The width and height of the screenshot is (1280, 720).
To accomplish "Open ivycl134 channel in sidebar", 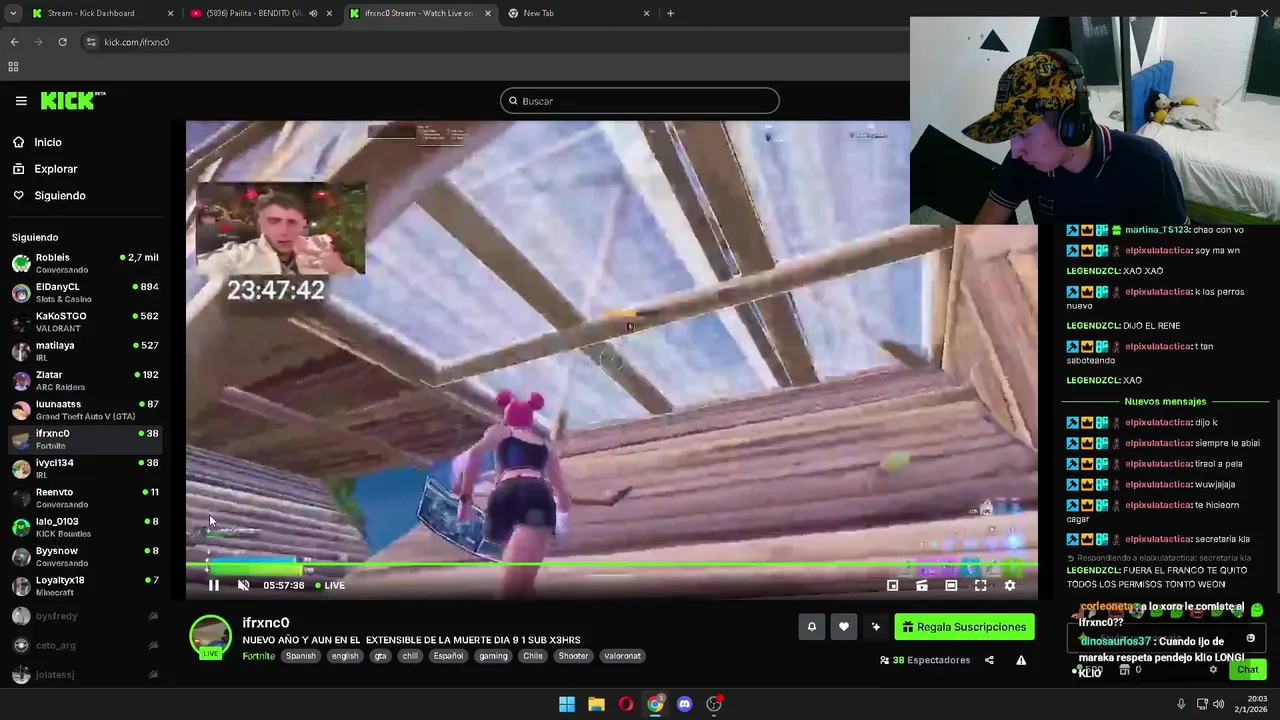I will tap(85, 468).
